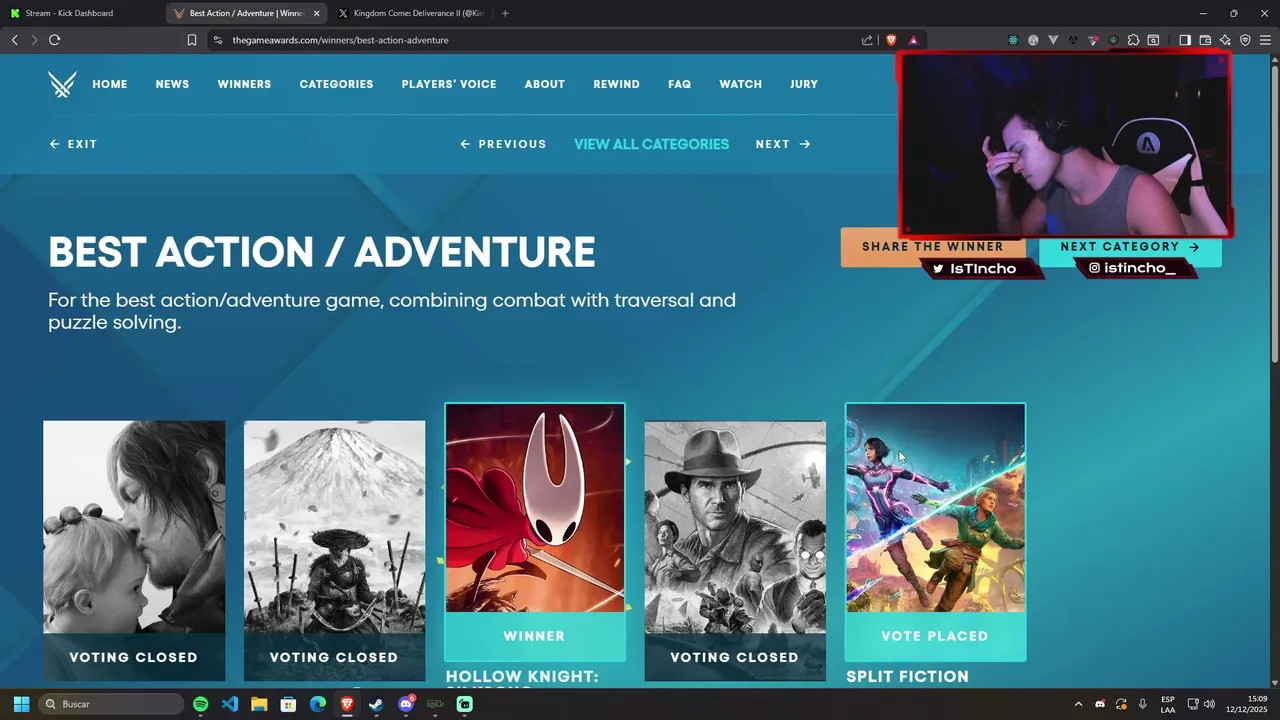The width and height of the screenshot is (1280, 720).
Task: Go to NEXT category link
Action: 783,144
